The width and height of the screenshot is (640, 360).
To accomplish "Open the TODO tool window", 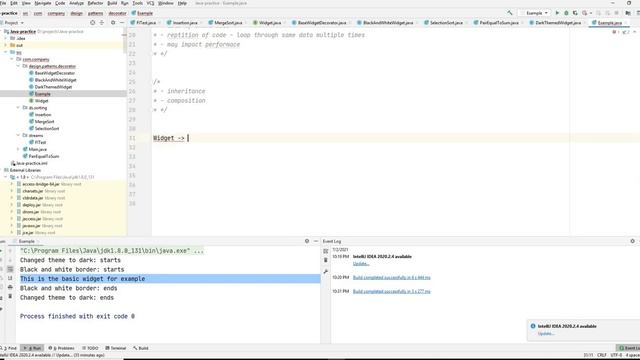I will pos(90,348).
